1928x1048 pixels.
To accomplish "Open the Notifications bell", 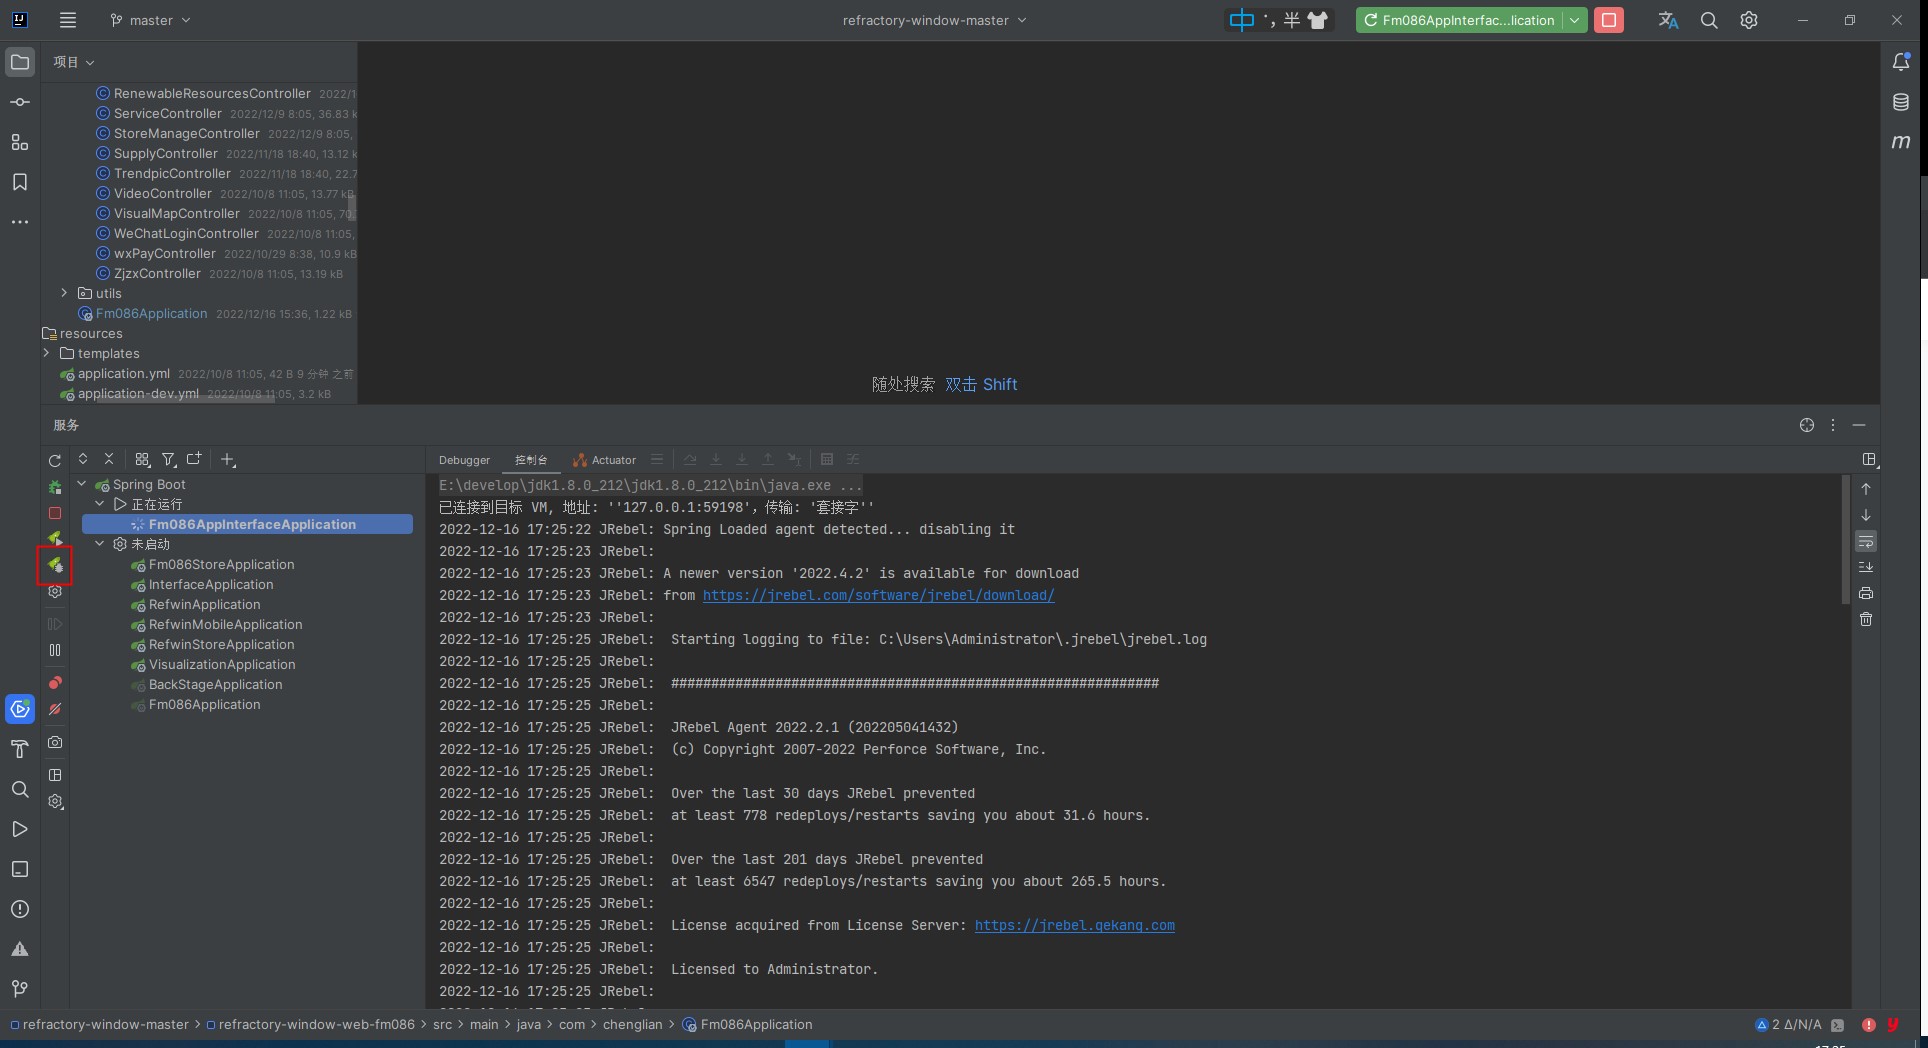I will (x=1901, y=62).
